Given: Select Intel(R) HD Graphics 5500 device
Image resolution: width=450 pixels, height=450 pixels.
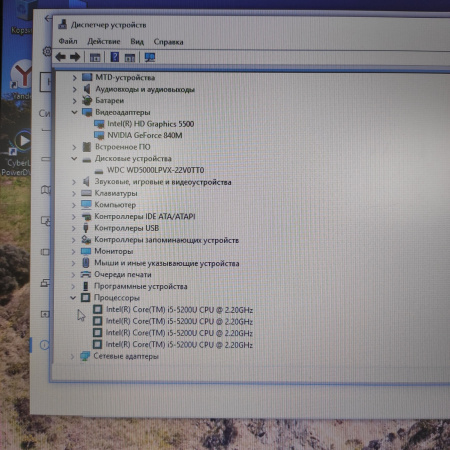Looking at the screenshot, I should (151, 124).
